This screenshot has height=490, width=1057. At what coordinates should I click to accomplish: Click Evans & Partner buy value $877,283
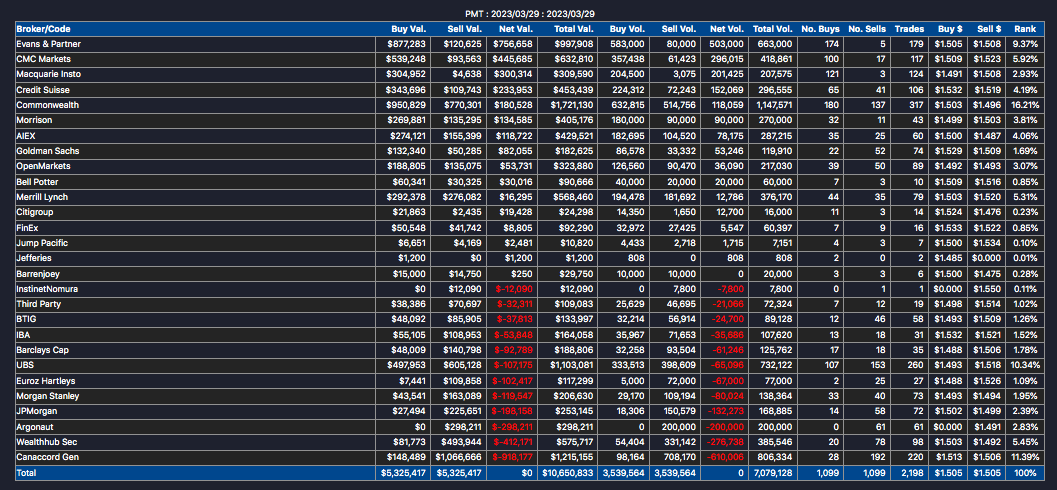pos(406,44)
